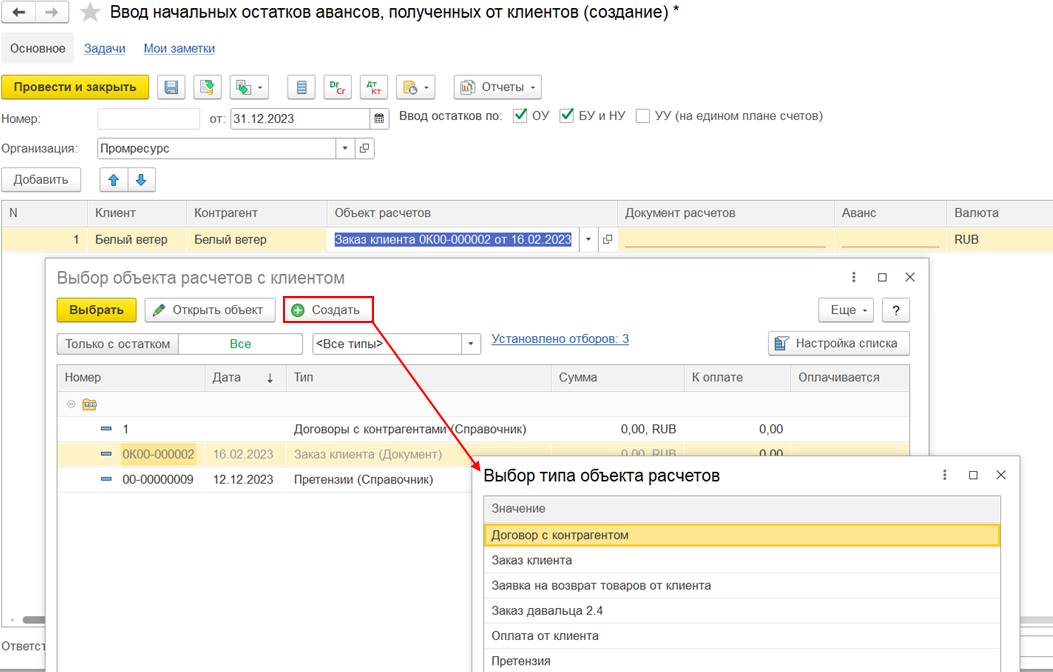1053x672 pixels.
Task: Open the DrCr postings icon
Action: [337, 87]
